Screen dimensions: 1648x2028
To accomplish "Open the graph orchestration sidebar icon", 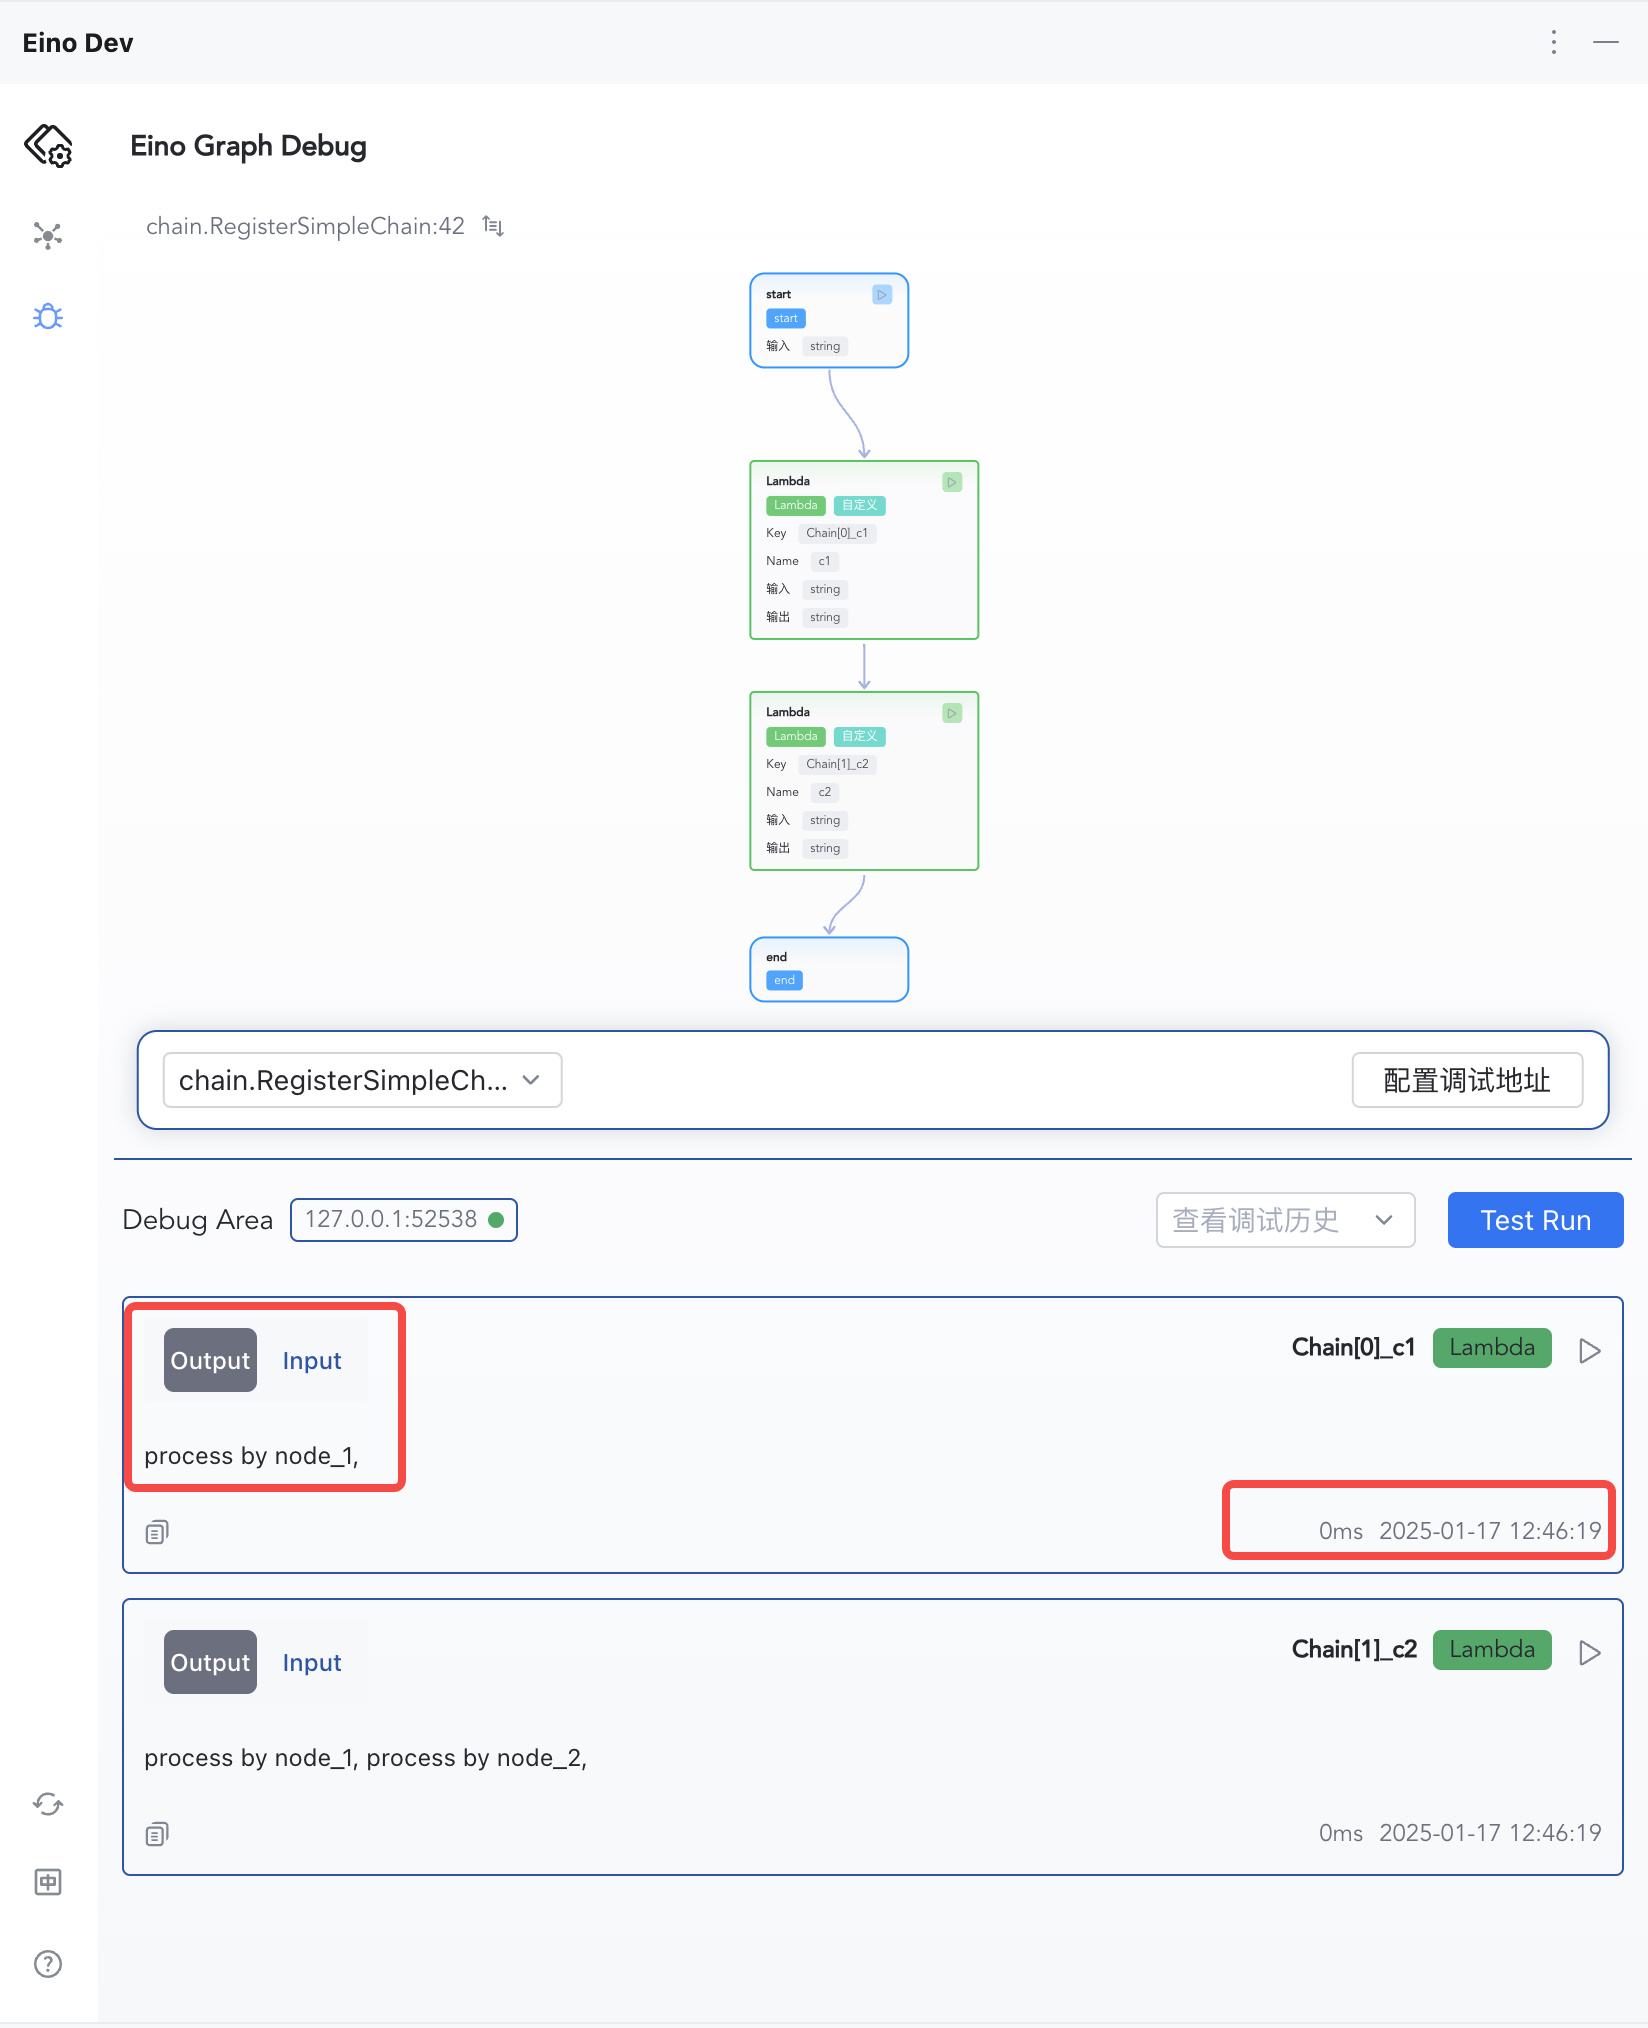I will click(x=48, y=235).
